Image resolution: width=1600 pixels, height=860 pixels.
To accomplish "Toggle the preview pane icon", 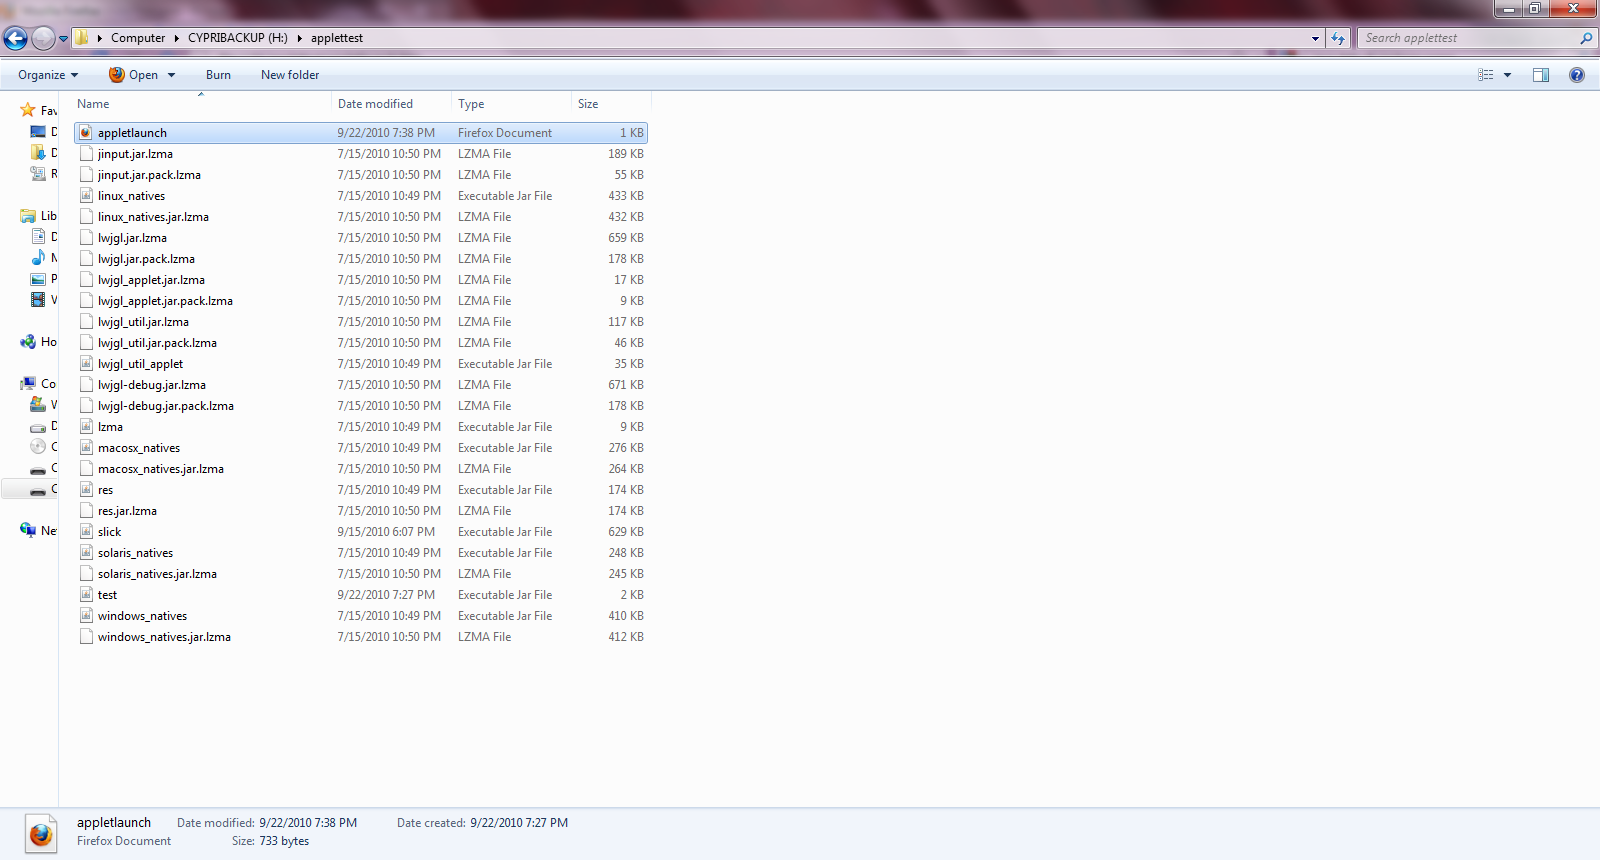I will tap(1541, 75).
